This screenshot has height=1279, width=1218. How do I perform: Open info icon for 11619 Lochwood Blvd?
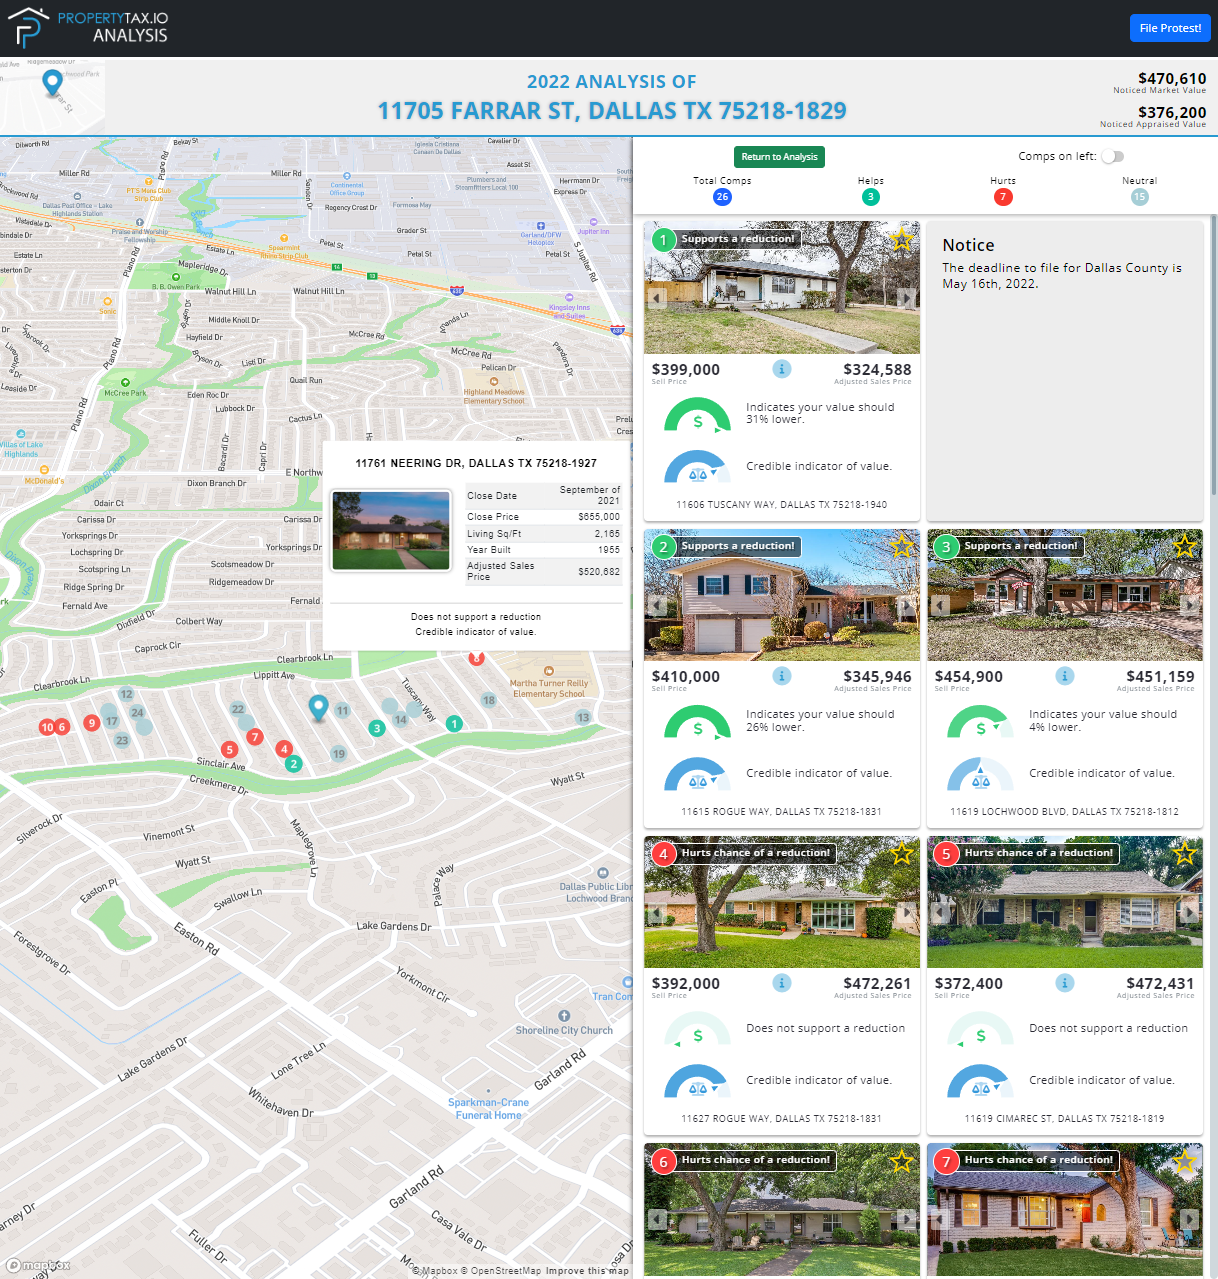click(1065, 676)
